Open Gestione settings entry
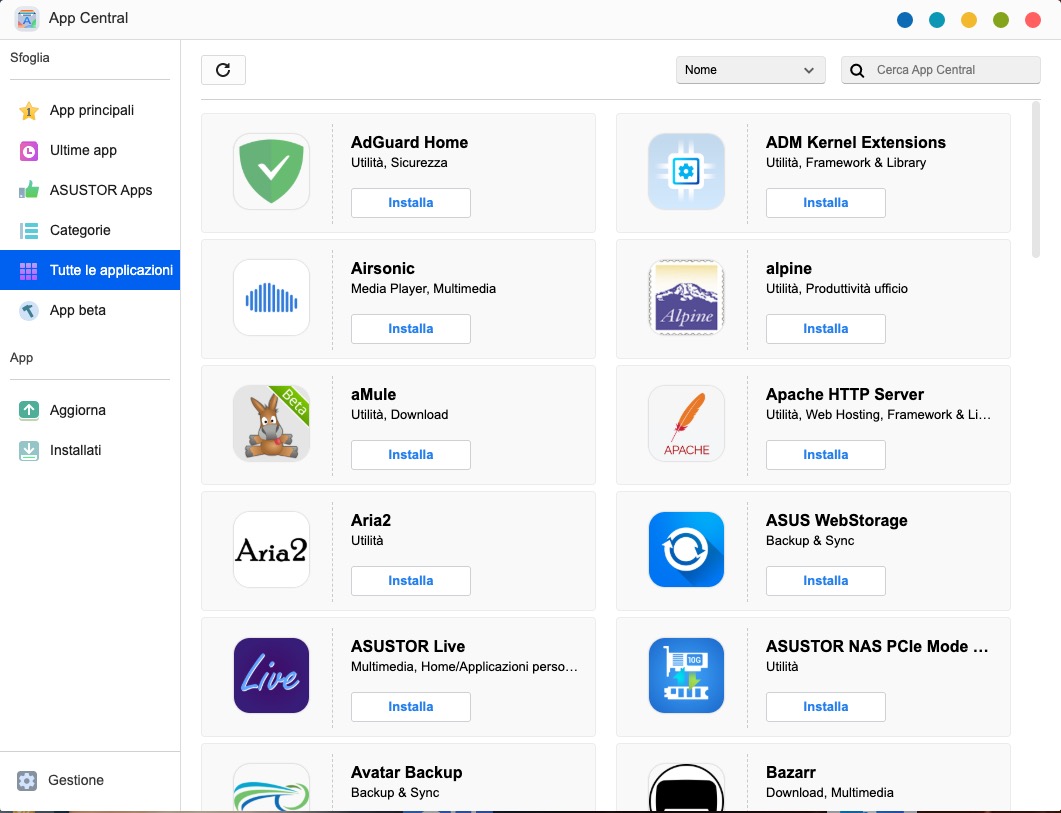The height and width of the screenshot is (813, 1061). point(90,781)
